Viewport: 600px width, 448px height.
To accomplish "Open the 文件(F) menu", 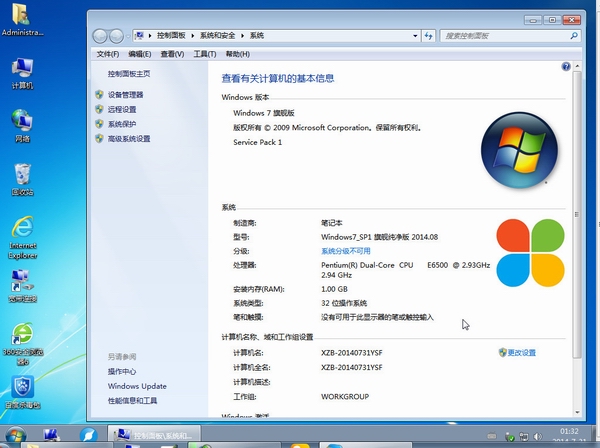I will [108, 54].
